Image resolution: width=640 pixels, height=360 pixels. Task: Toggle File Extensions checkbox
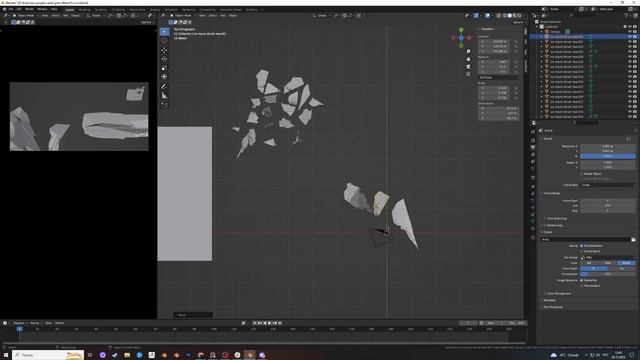[x=582, y=246]
